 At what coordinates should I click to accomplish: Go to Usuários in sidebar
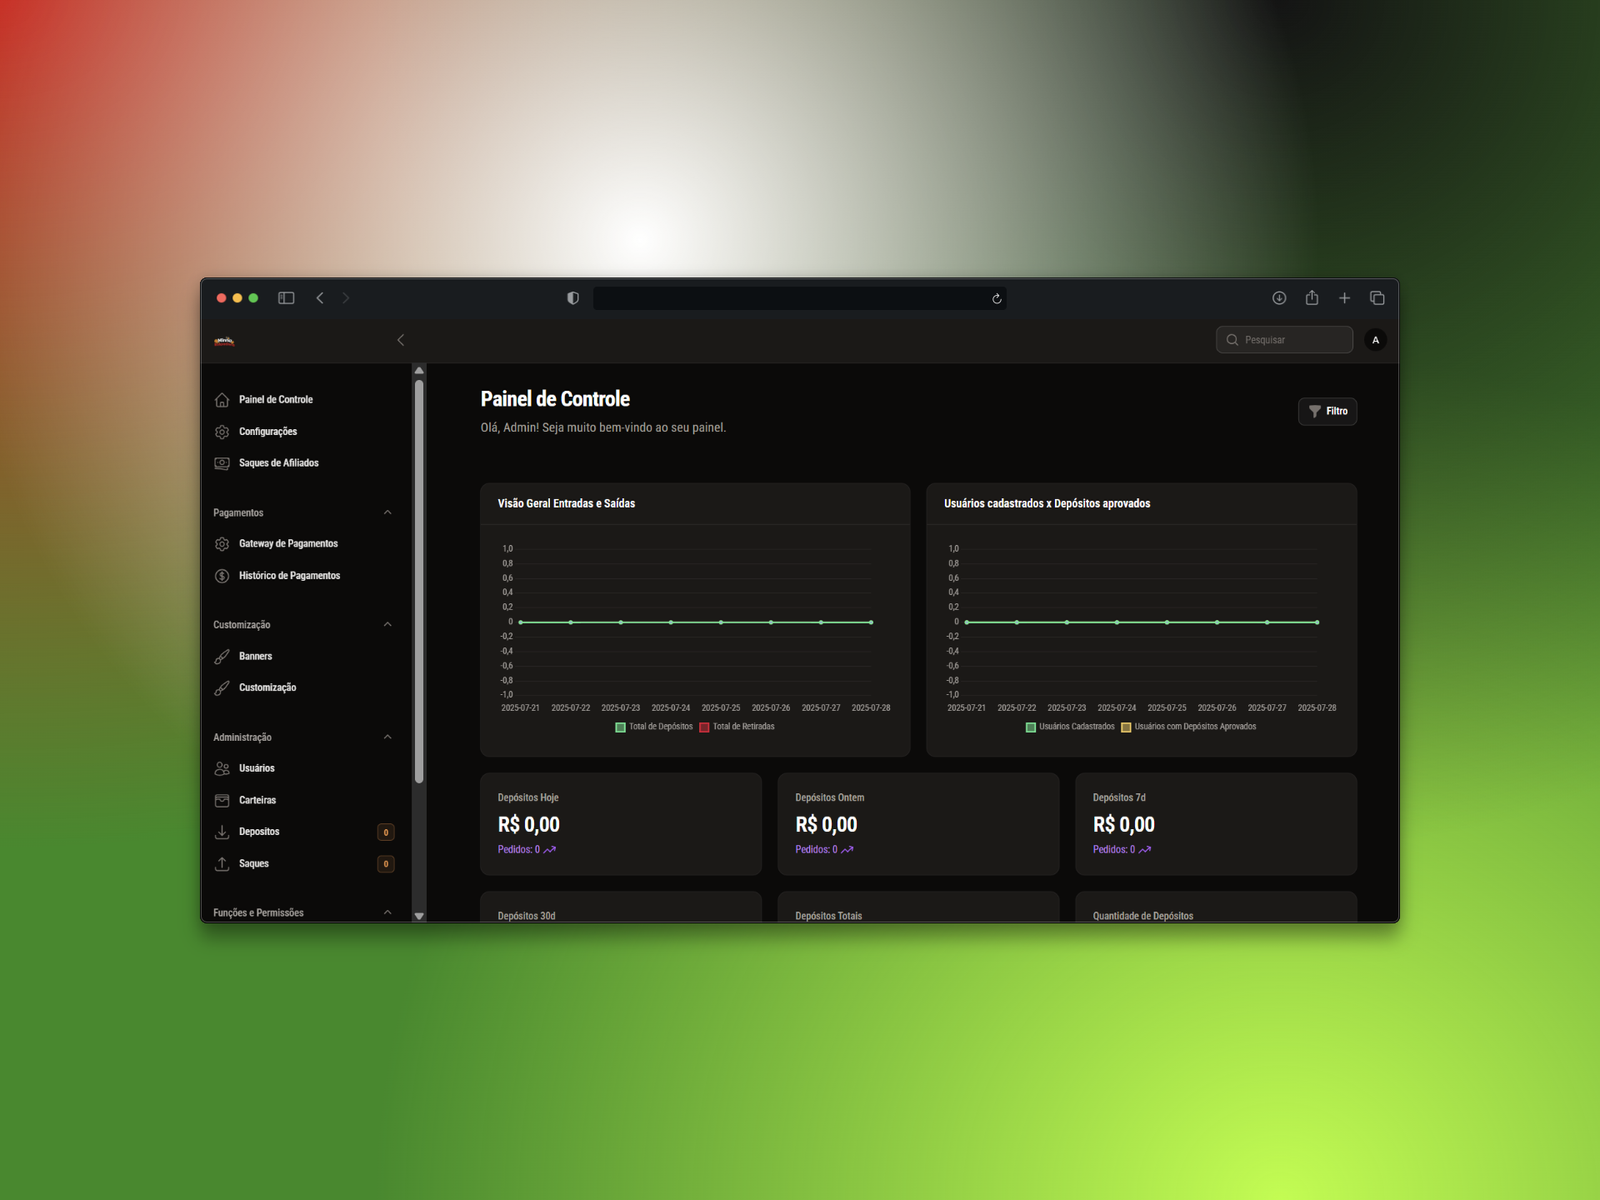click(256, 769)
